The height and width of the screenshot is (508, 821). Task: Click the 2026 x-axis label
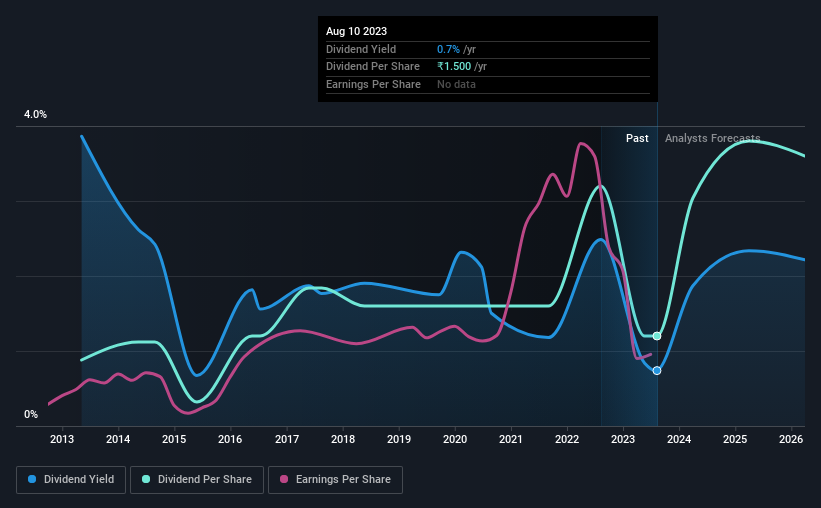point(791,439)
